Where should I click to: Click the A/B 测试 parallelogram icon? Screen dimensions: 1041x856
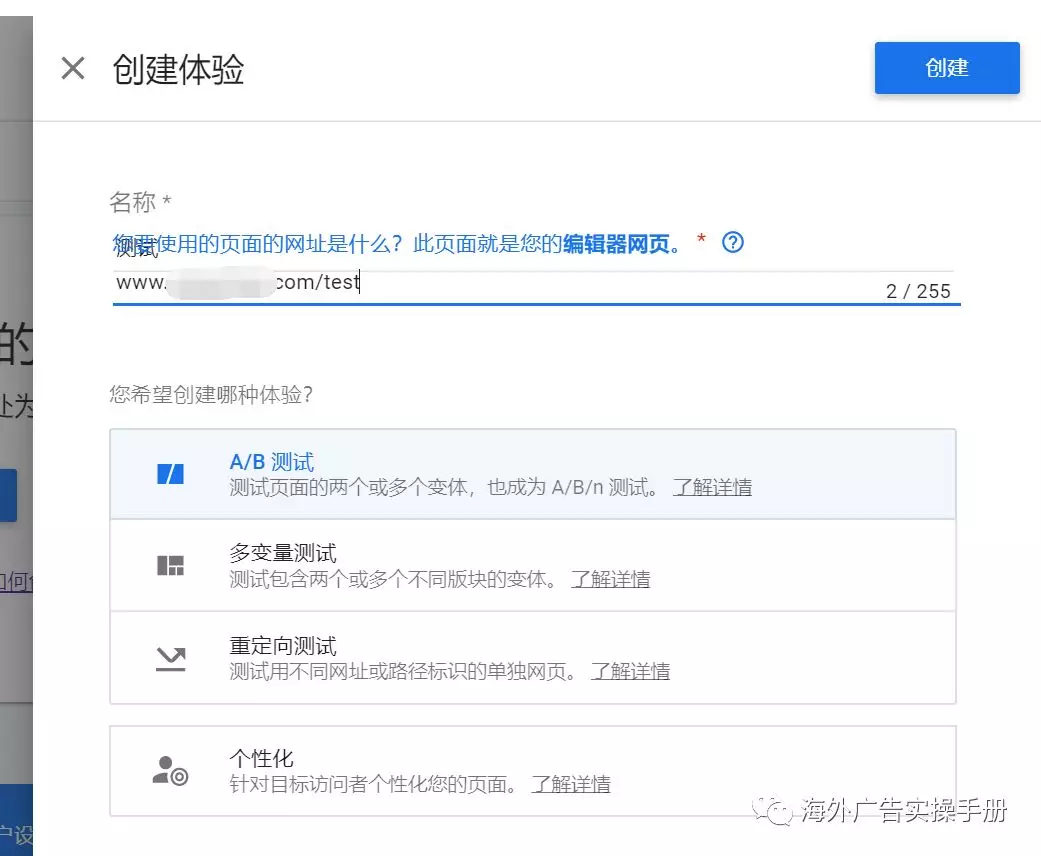171,474
